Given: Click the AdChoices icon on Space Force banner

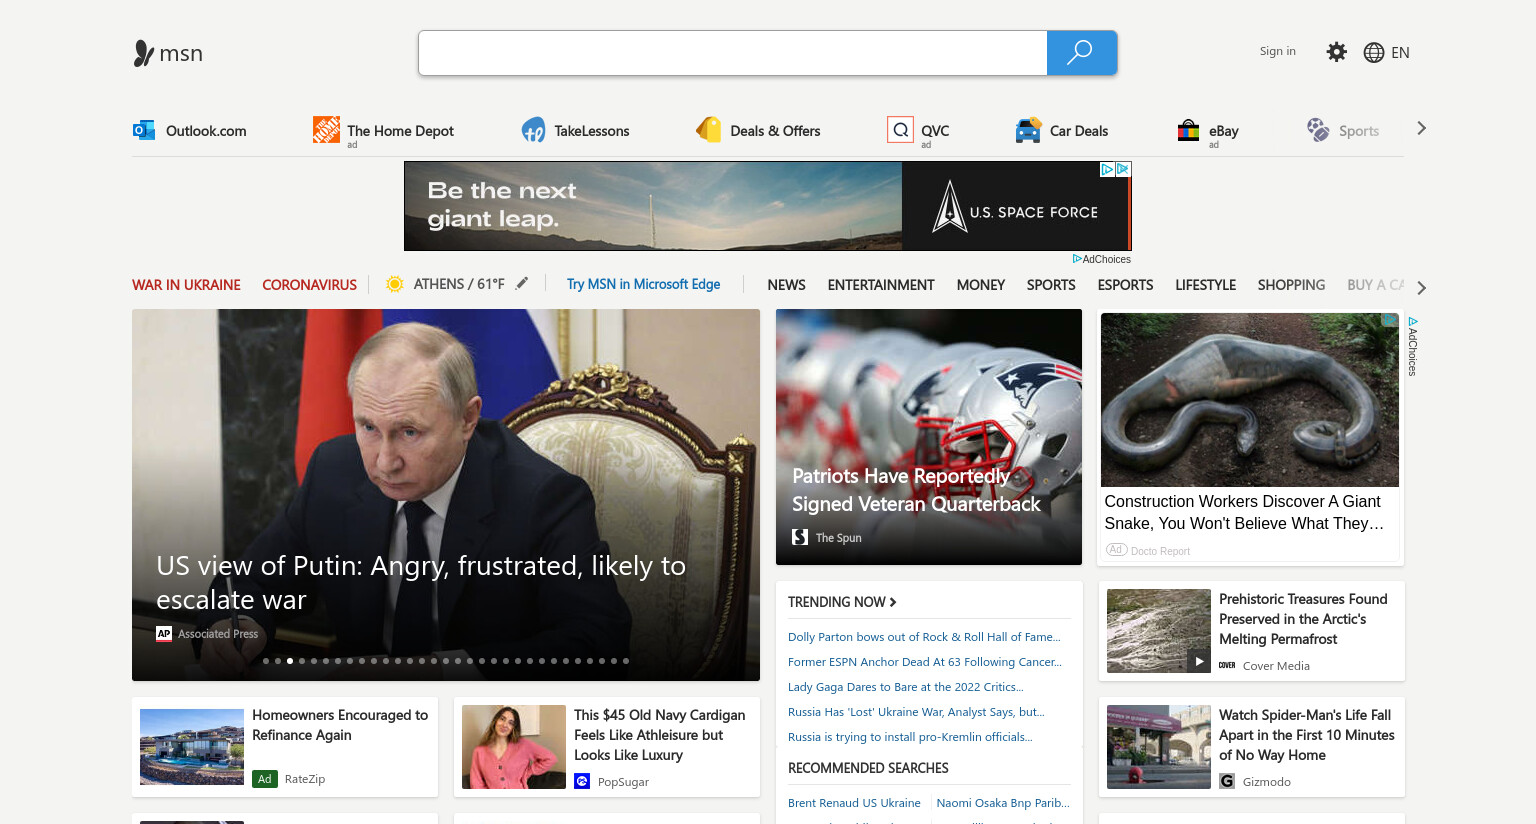Looking at the screenshot, I should pyautogui.click(x=1107, y=169).
